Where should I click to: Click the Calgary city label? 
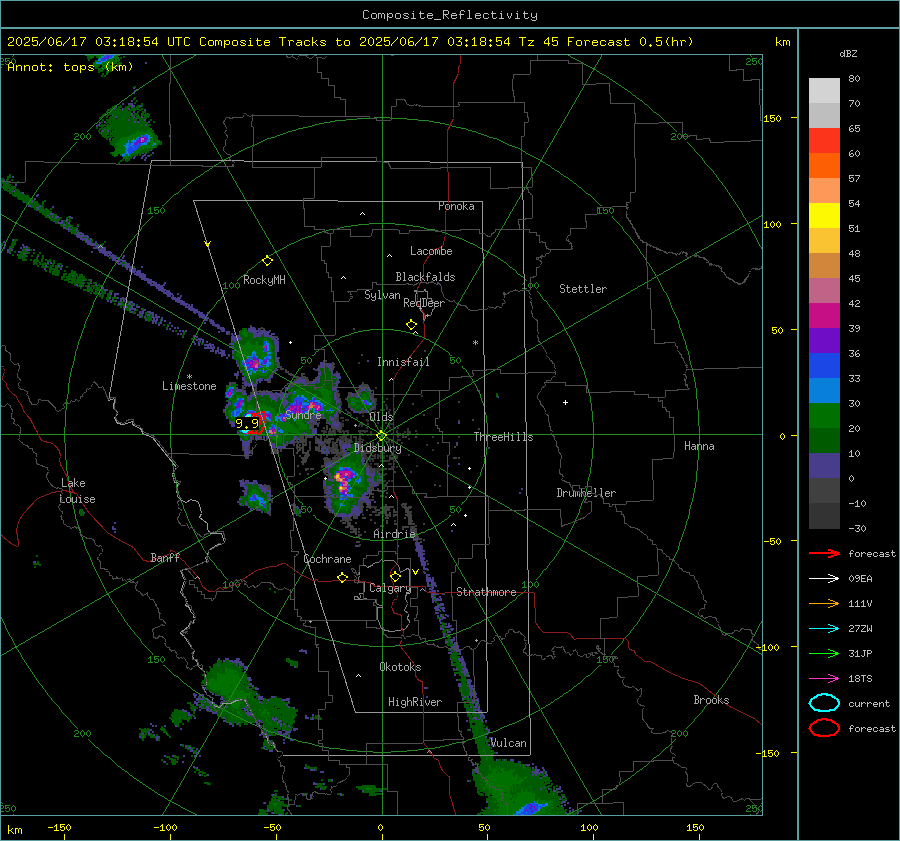(390, 588)
